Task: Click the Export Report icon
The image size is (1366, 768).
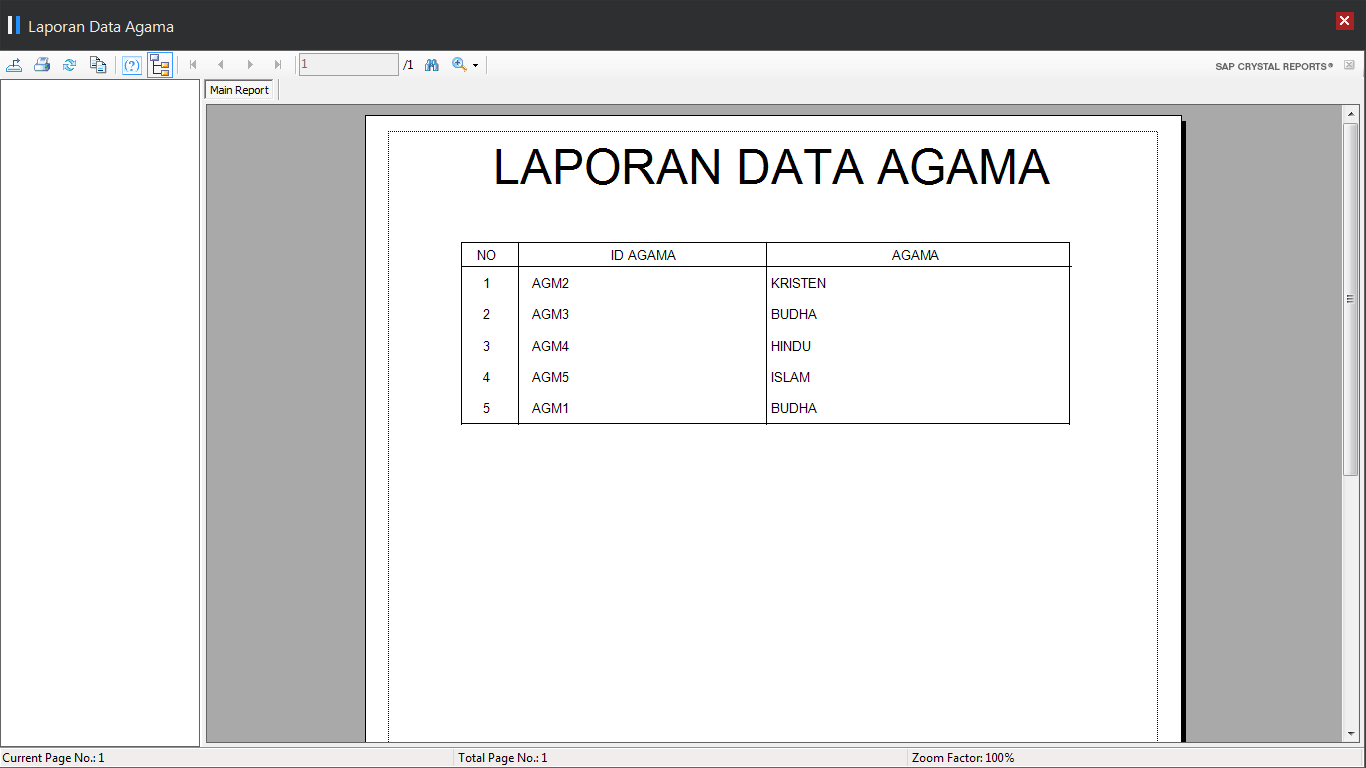Action: pos(14,64)
